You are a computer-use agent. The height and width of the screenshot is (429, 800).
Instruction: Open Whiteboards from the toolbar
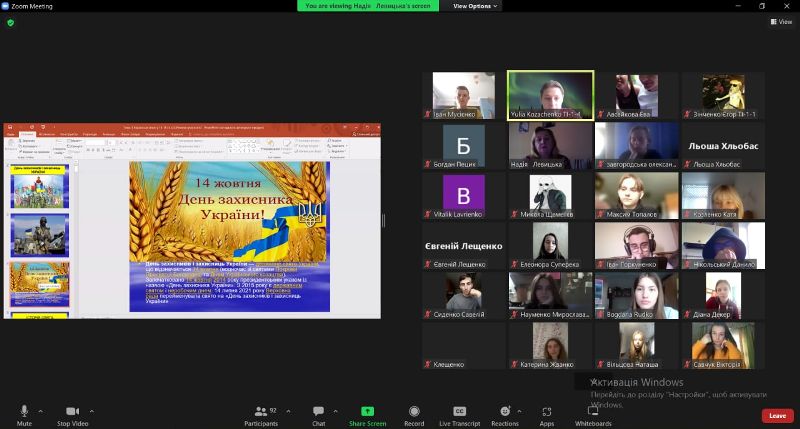pos(593,412)
